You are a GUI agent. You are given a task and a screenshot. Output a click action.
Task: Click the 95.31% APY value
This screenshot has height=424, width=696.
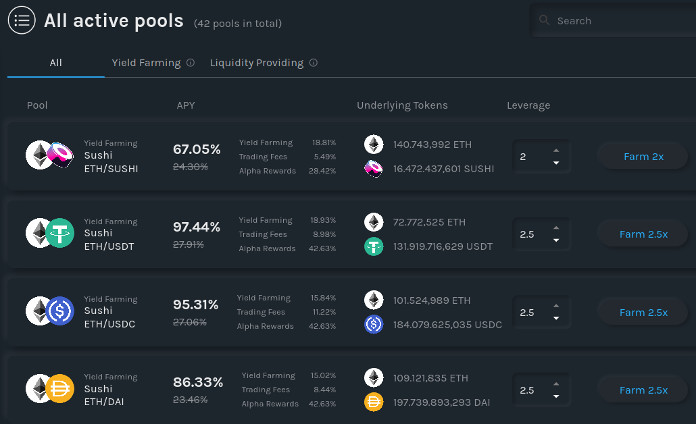click(x=196, y=305)
